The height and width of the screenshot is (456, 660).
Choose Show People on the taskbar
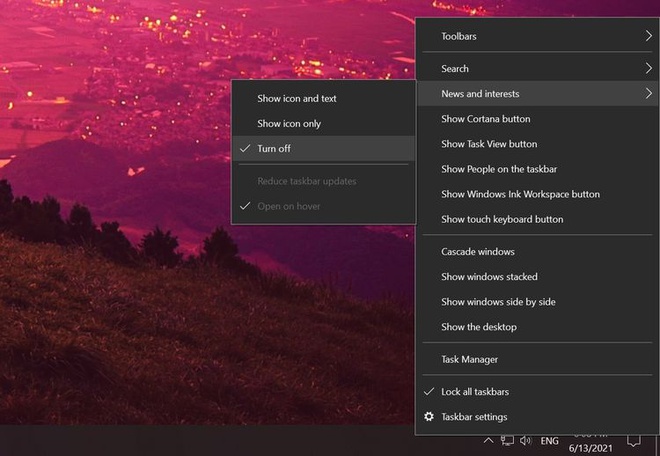coord(499,169)
